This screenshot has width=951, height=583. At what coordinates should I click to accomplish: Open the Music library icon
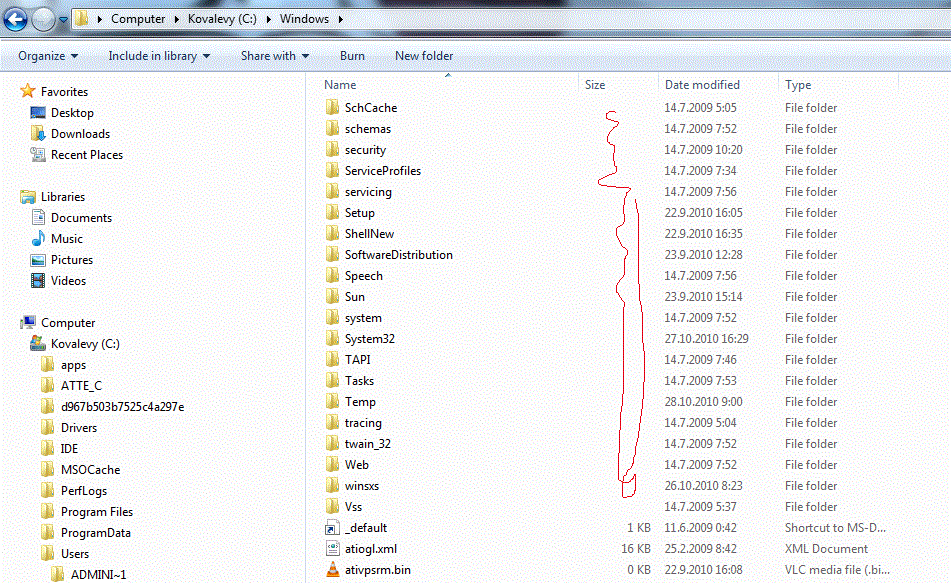coord(38,238)
